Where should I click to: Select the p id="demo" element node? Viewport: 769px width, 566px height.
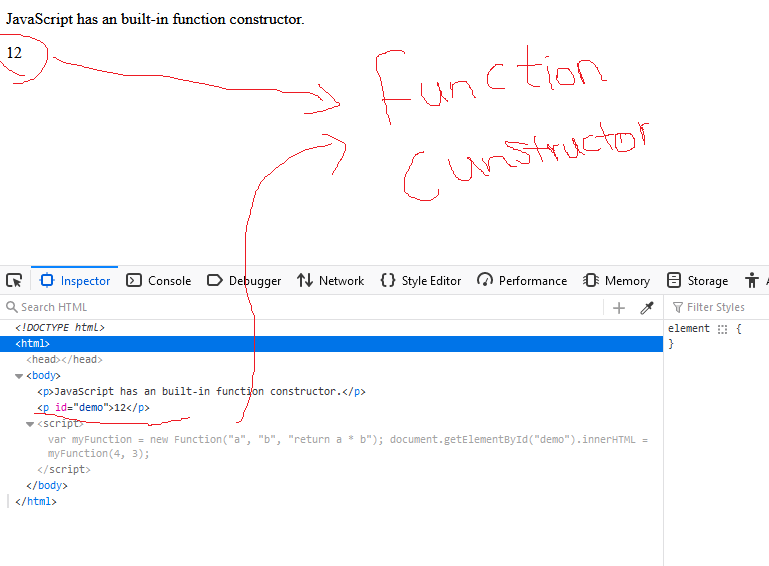coord(93,408)
